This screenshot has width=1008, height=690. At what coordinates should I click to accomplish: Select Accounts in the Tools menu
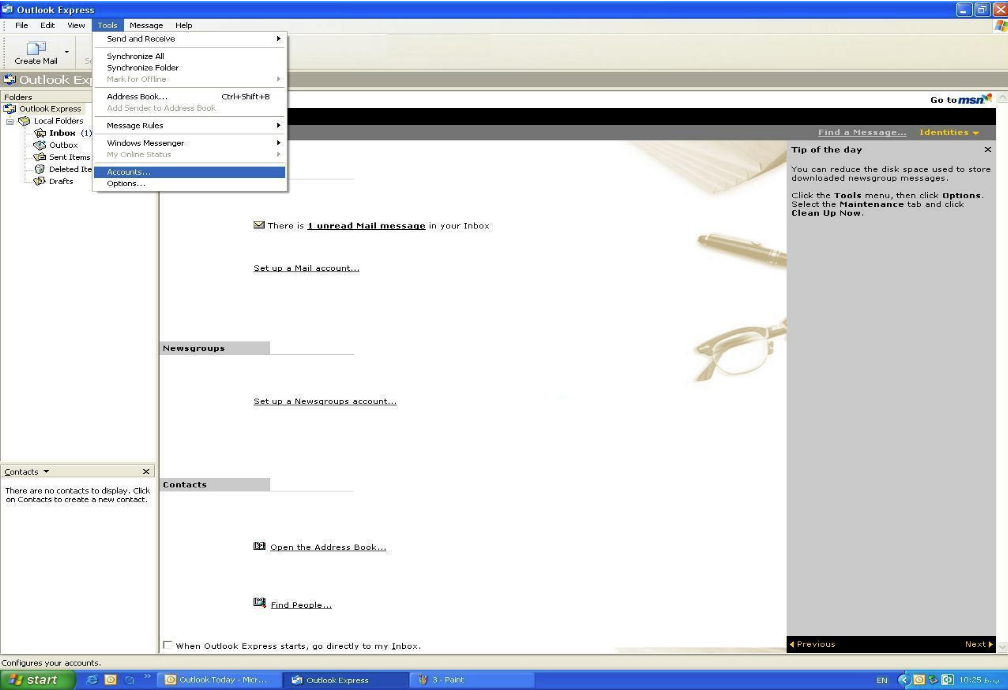point(190,172)
